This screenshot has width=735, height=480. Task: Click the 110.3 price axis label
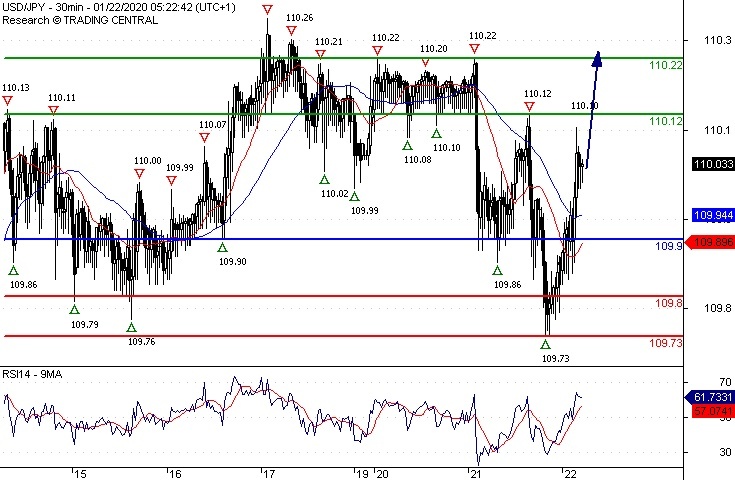(x=718, y=40)
